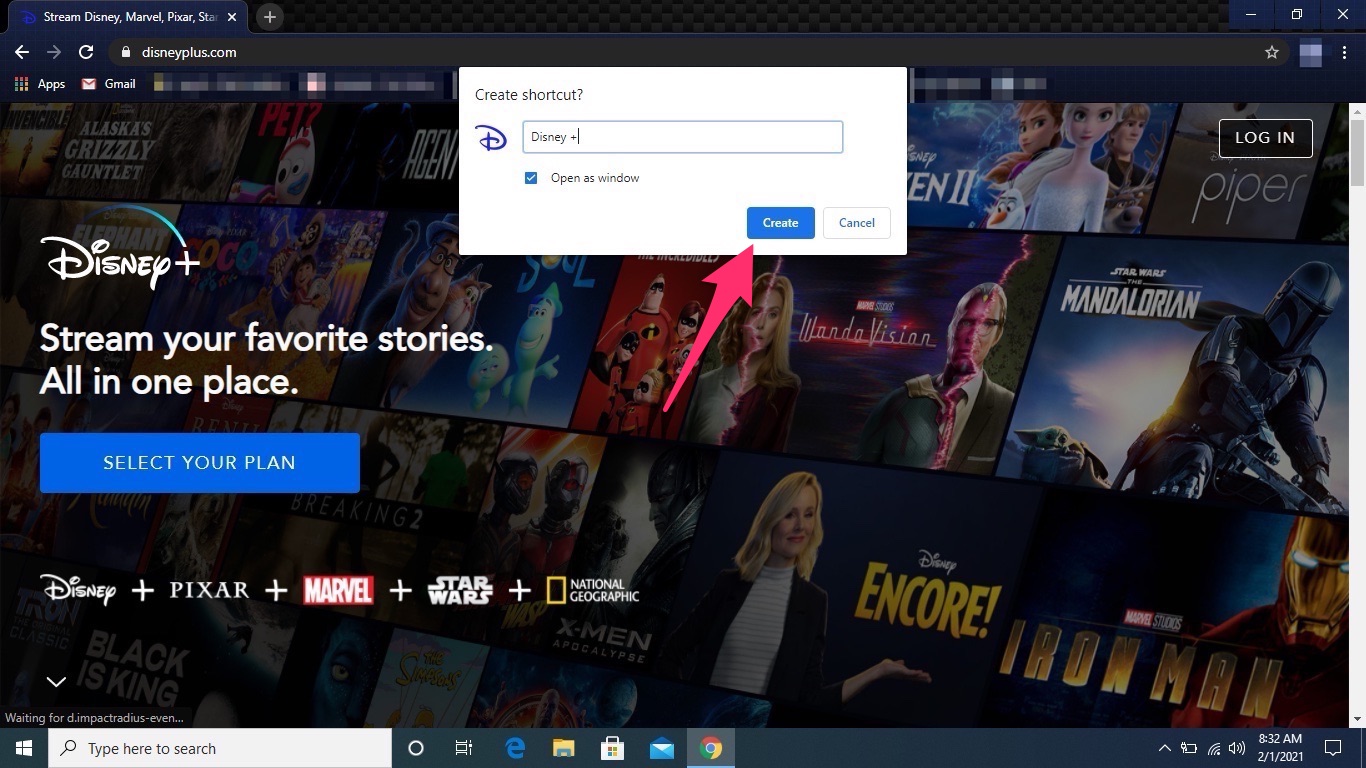
Task: Reload the Disney Plus page
Action: [x=86, y=52]
